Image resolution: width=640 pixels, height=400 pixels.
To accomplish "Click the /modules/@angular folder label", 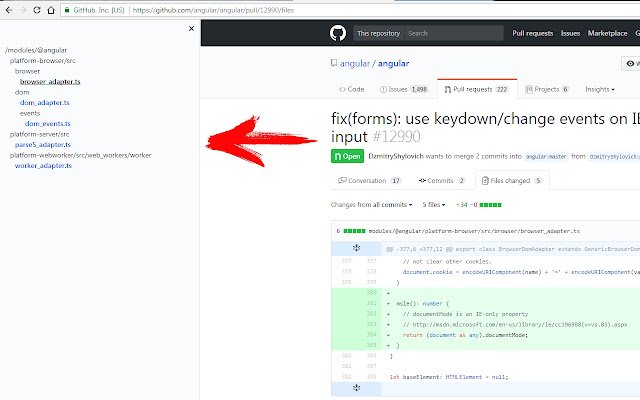I will click(36, 50).
